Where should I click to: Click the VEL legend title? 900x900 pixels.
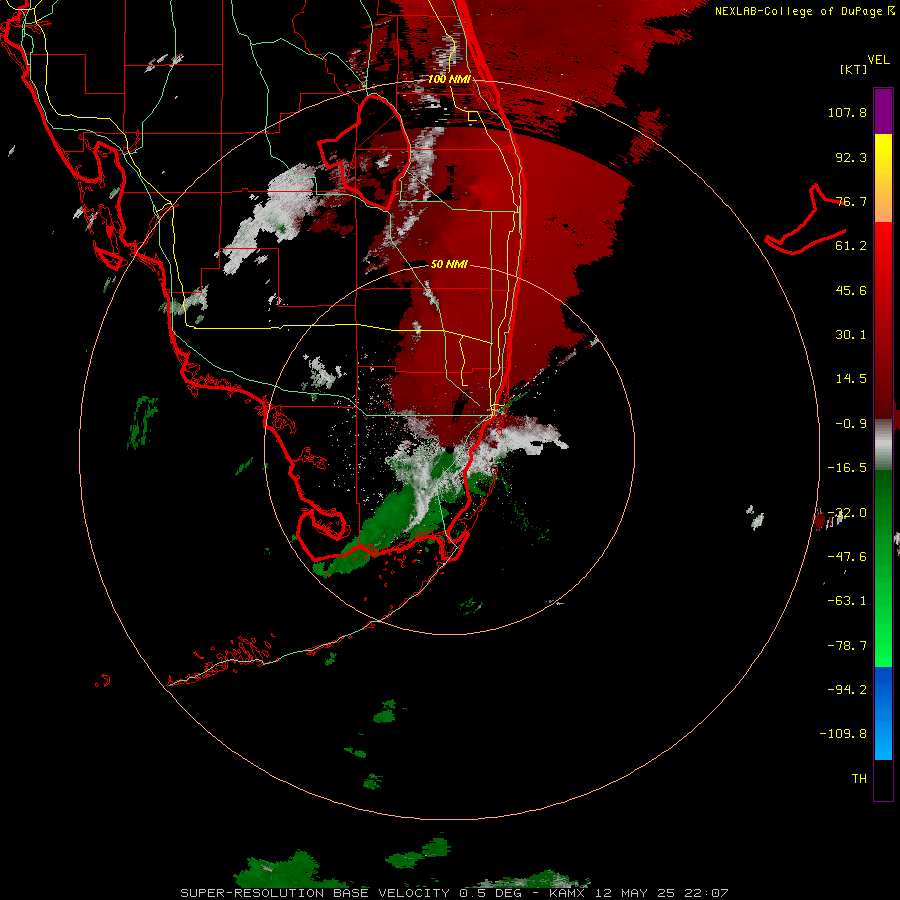click(878, 60)
